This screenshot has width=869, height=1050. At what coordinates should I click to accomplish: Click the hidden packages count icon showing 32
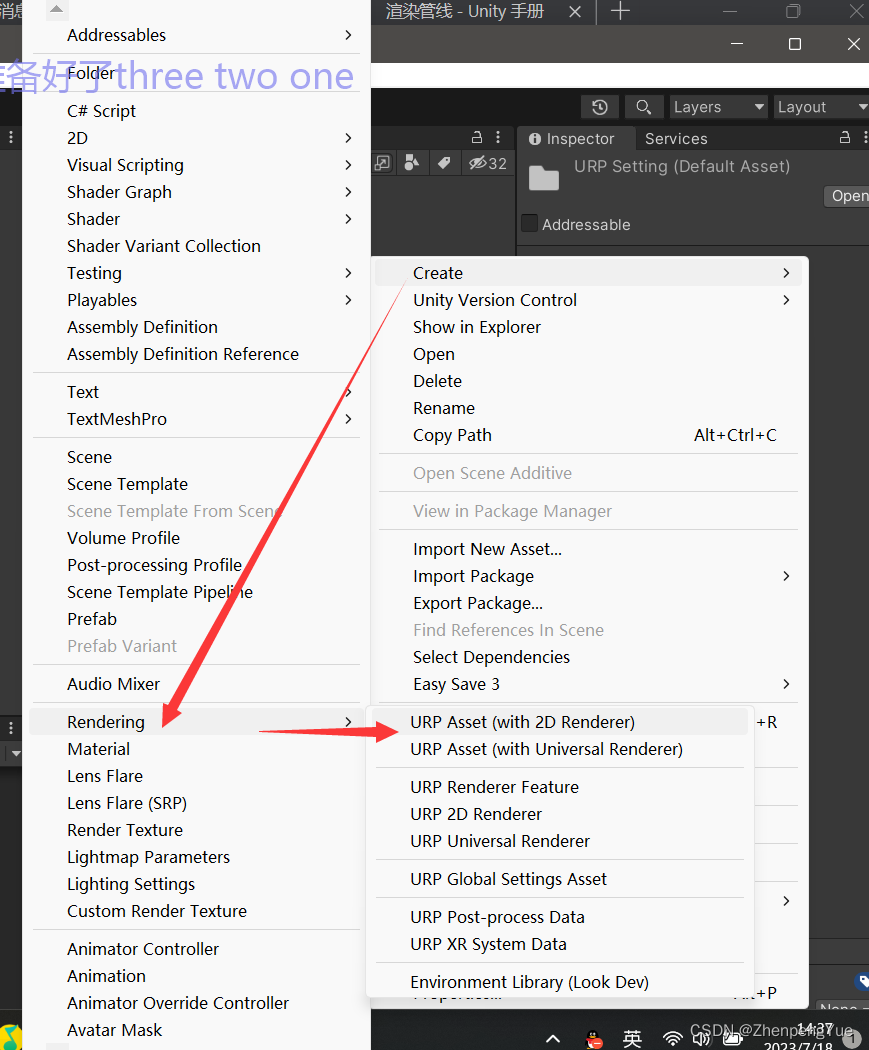[x=488, y=163]
